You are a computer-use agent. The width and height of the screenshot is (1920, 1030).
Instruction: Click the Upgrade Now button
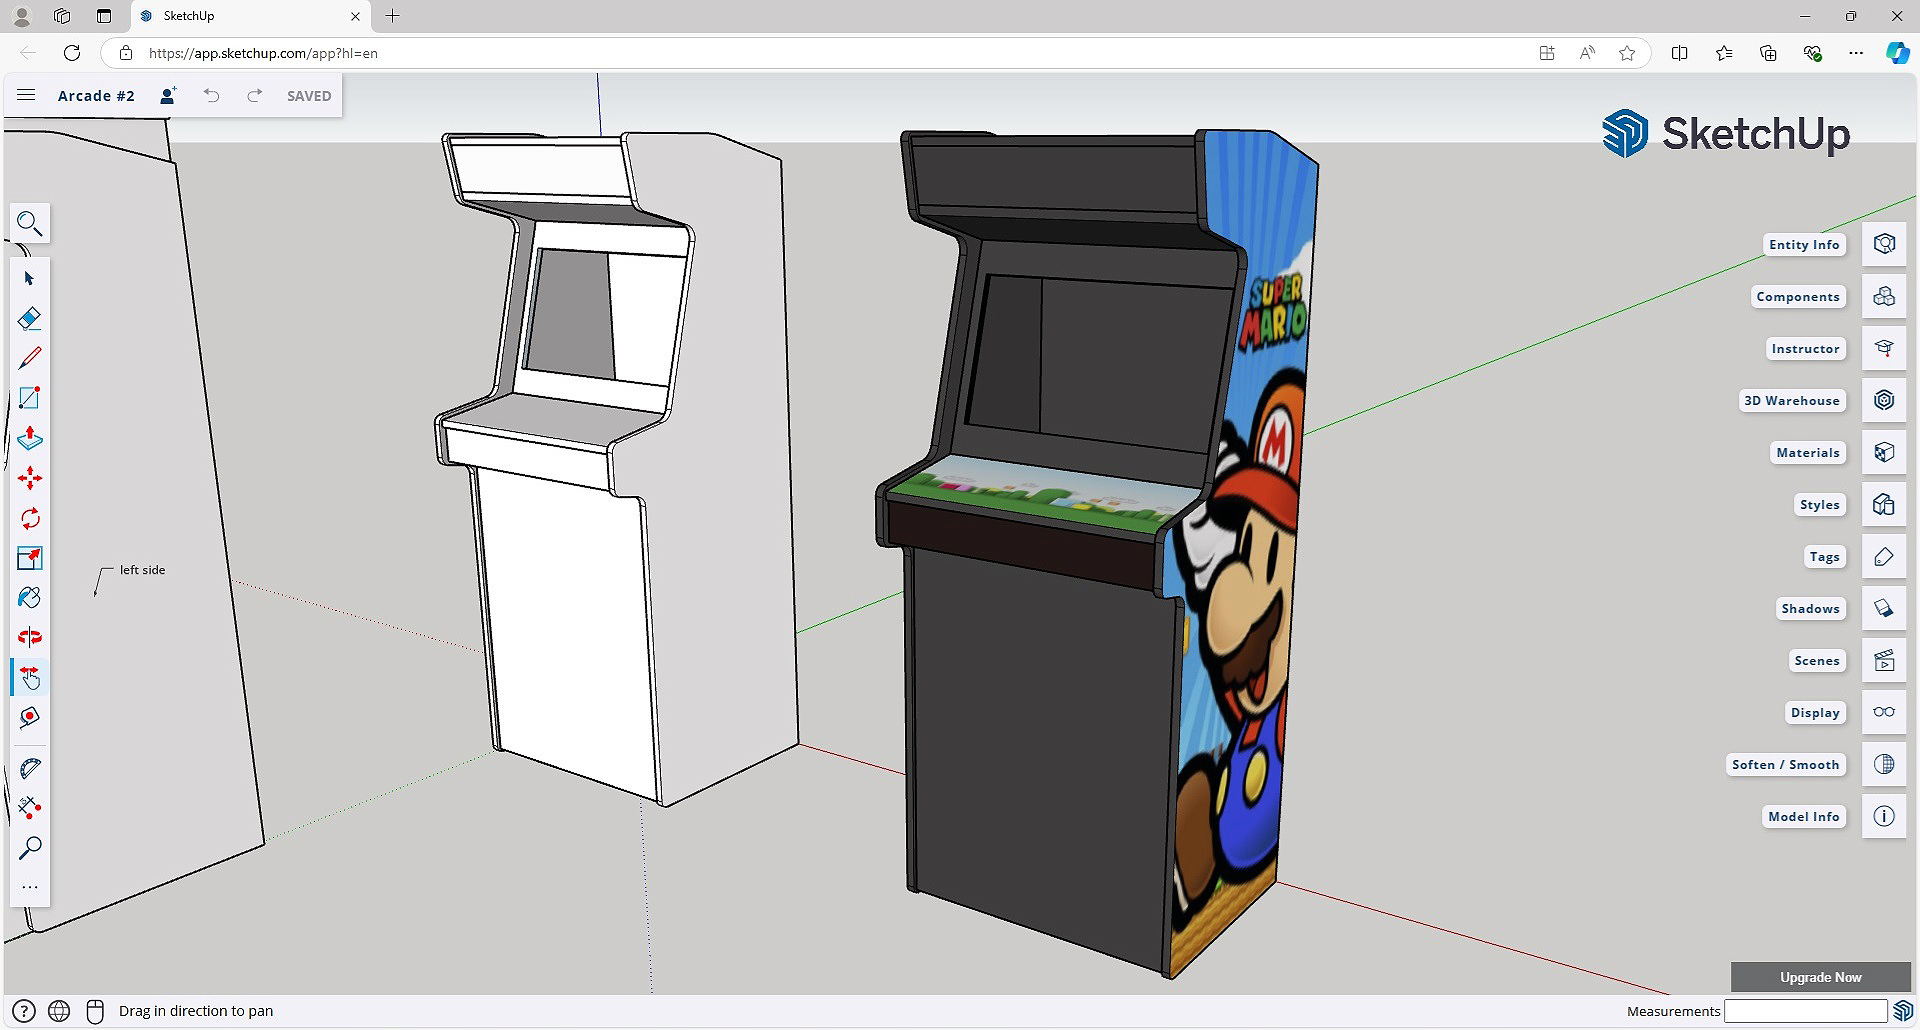click(1820, 977)
